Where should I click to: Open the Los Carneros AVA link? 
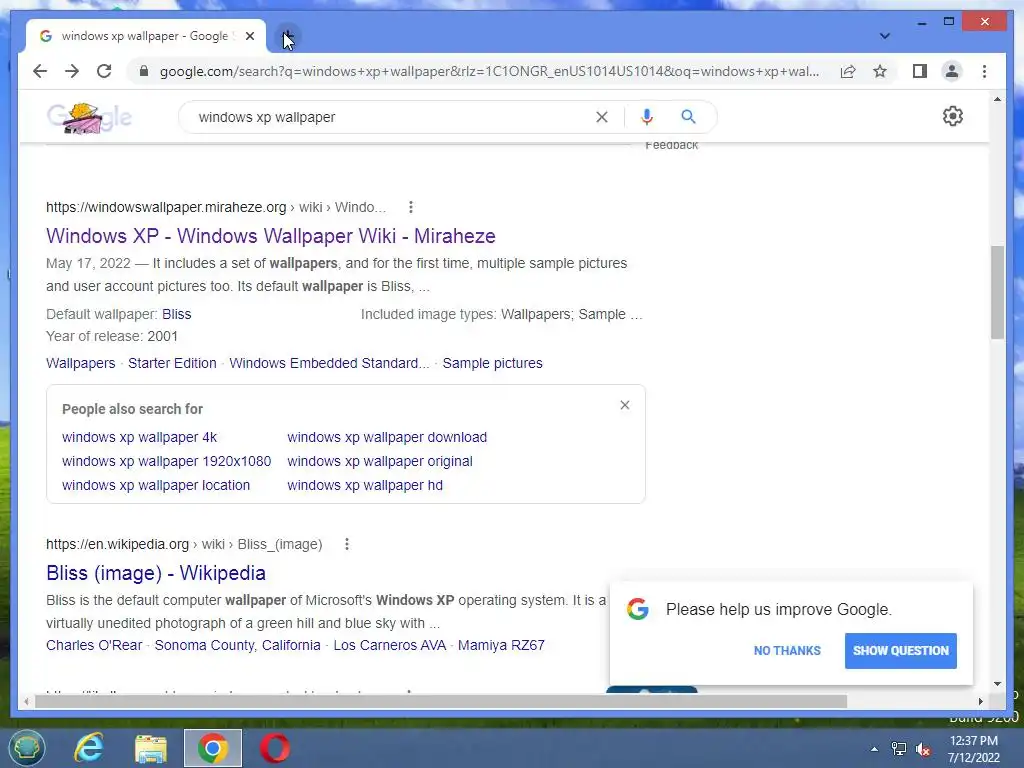[390, 645]
